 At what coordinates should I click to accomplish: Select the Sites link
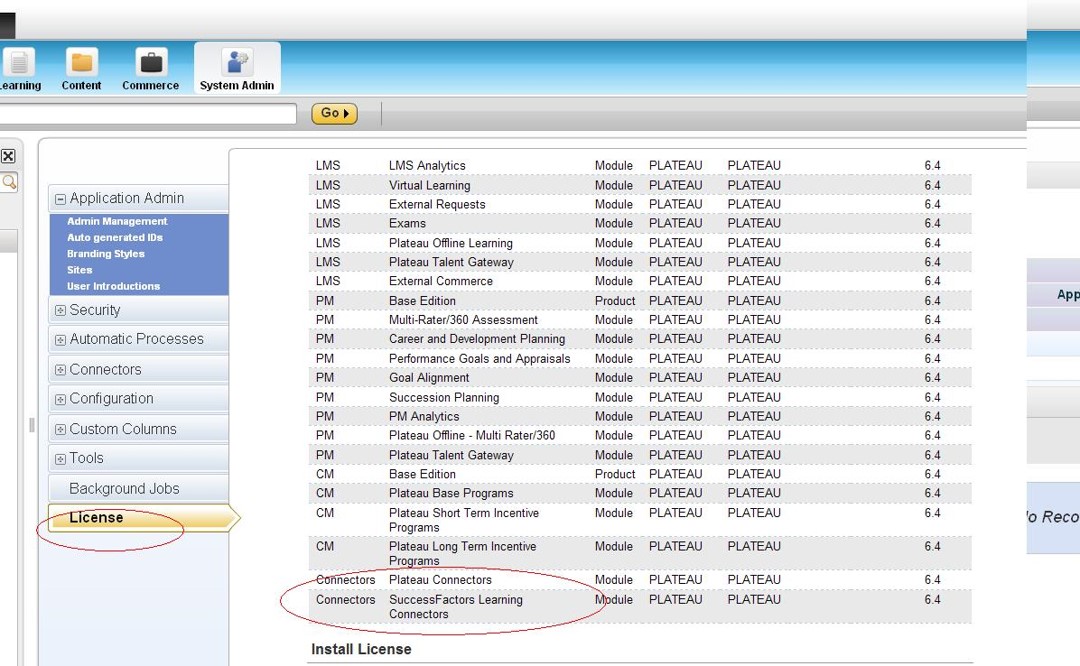tap(80, 270)
